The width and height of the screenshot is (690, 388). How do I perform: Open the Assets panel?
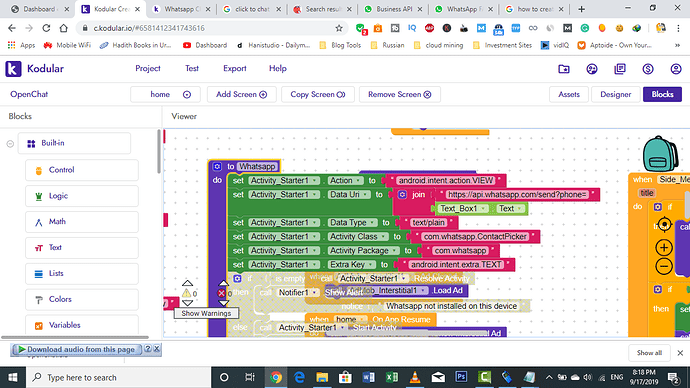[x=569, y=95]
